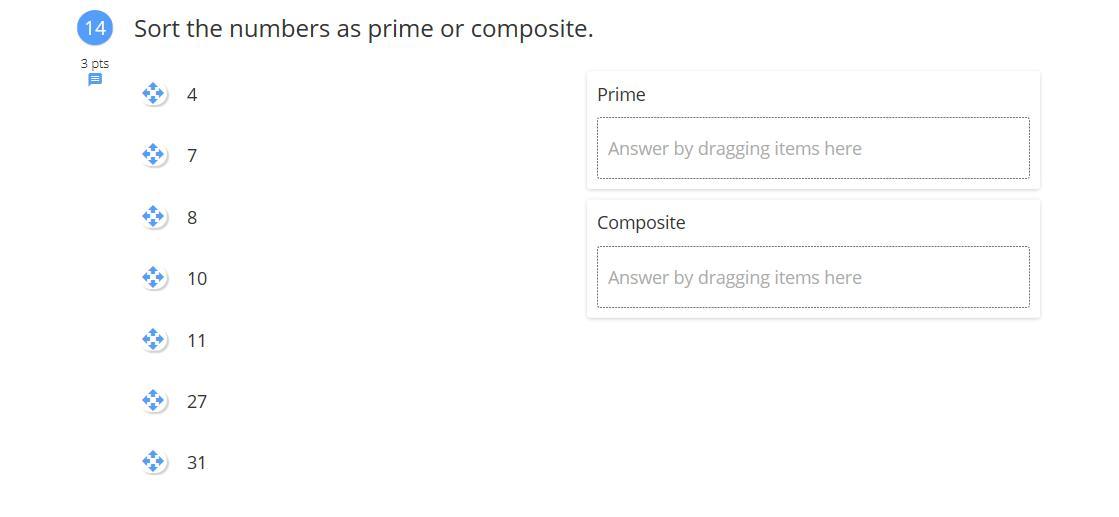This screenshot has height=517, width=1119.
Task: Open the comment icon under 3 pts
Action: tap(95, 80)
